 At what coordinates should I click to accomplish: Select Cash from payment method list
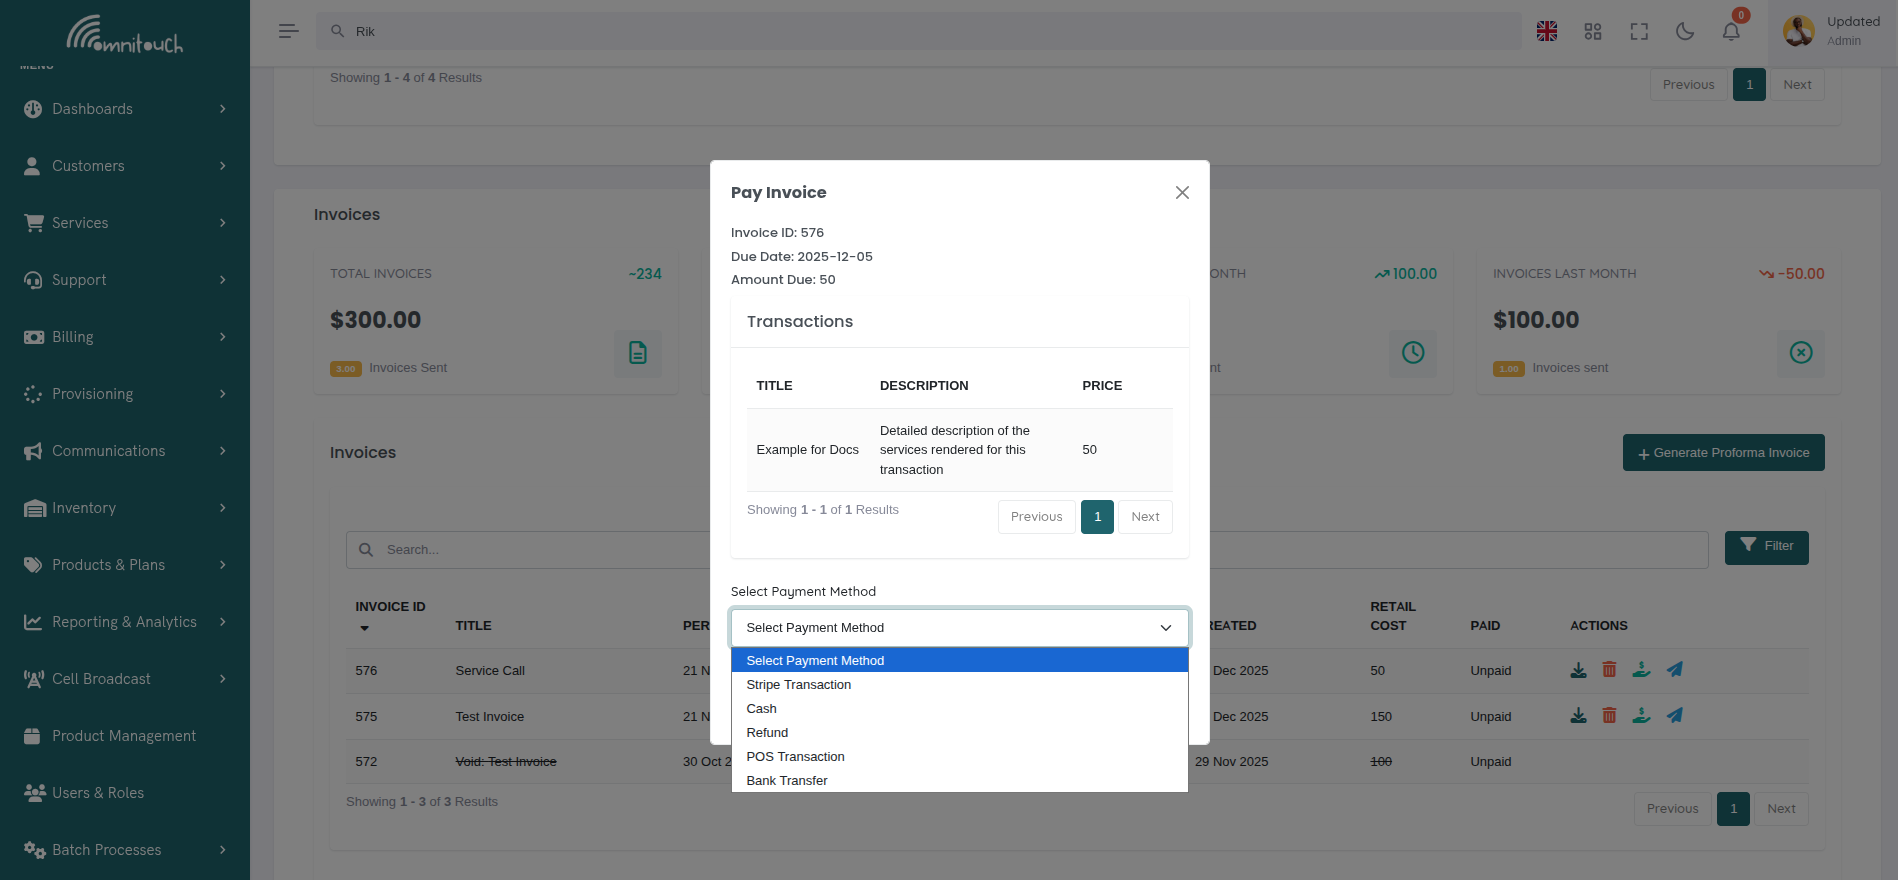point(761,709)
